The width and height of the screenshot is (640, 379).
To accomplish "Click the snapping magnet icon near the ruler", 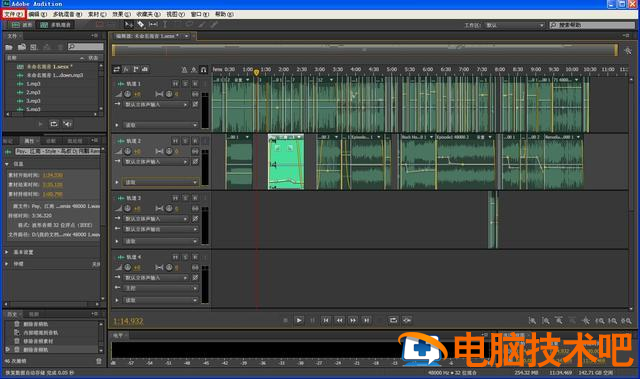I will click(203, 70).
